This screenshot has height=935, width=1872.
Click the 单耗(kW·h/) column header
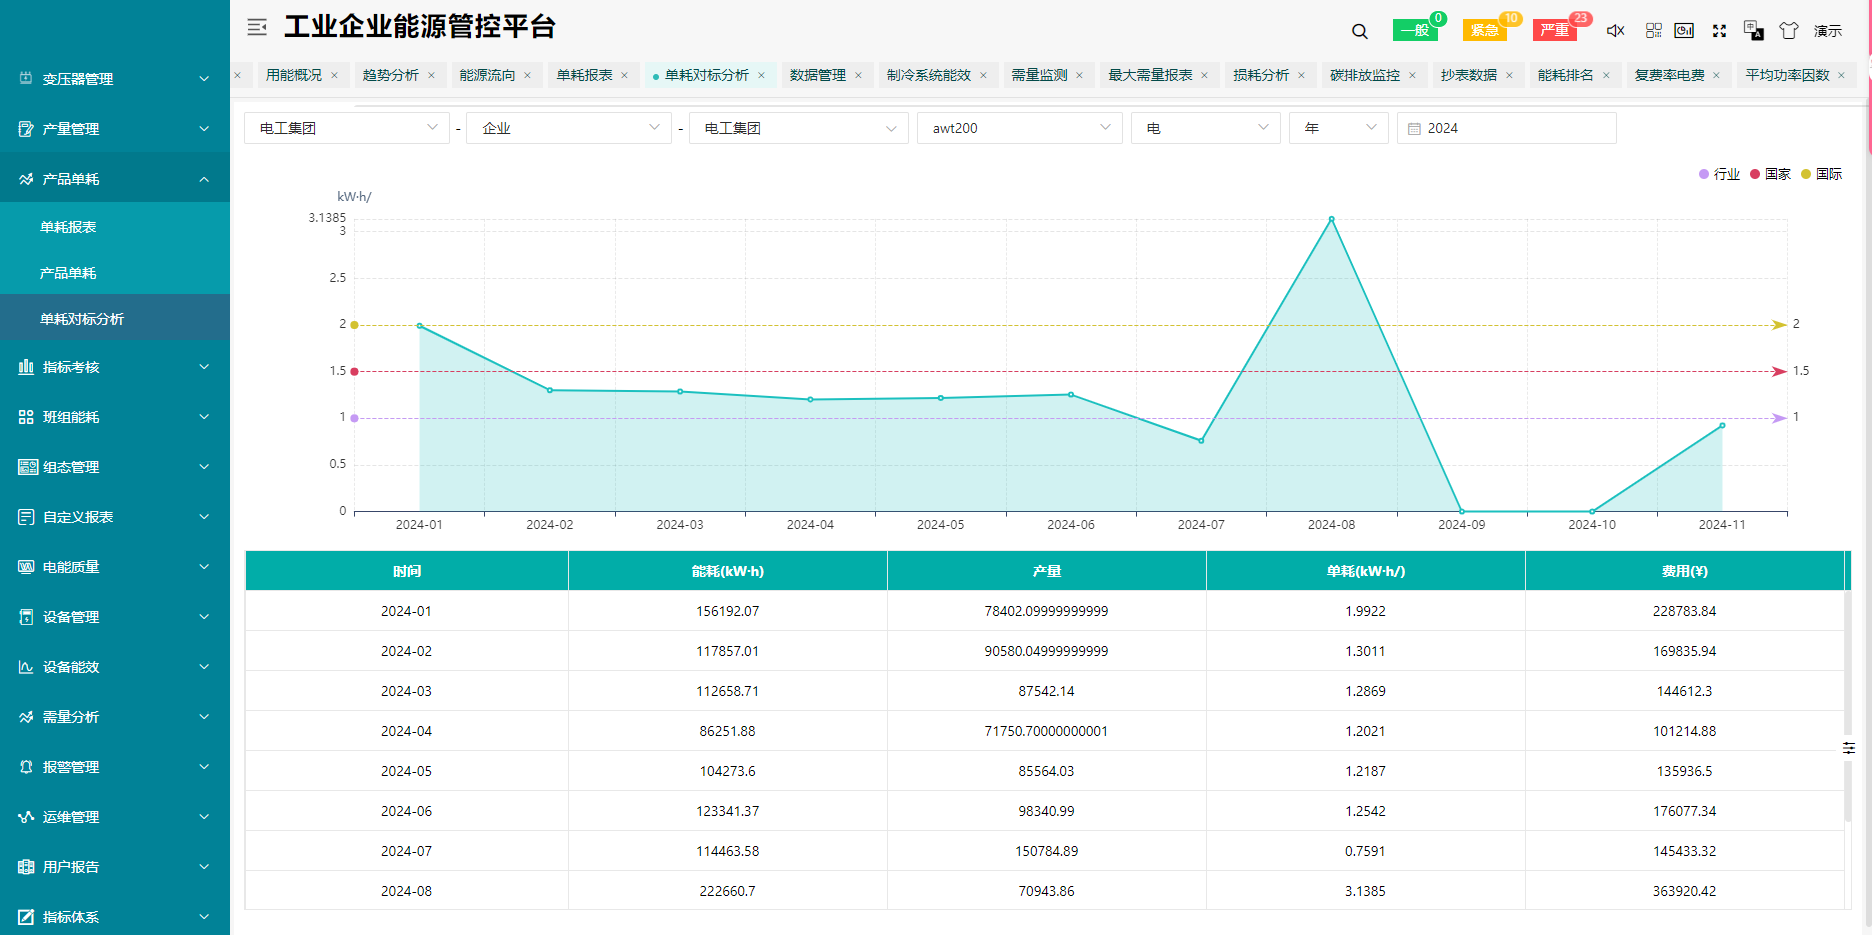[1366, 571]
